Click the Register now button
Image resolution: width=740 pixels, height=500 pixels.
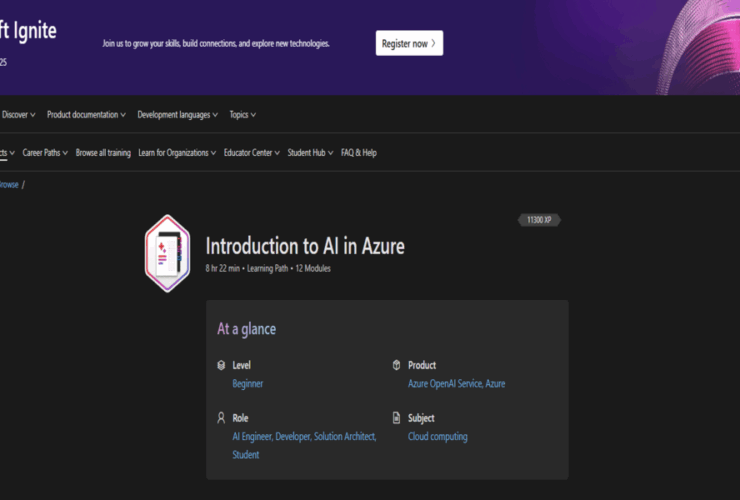(409, 43)
